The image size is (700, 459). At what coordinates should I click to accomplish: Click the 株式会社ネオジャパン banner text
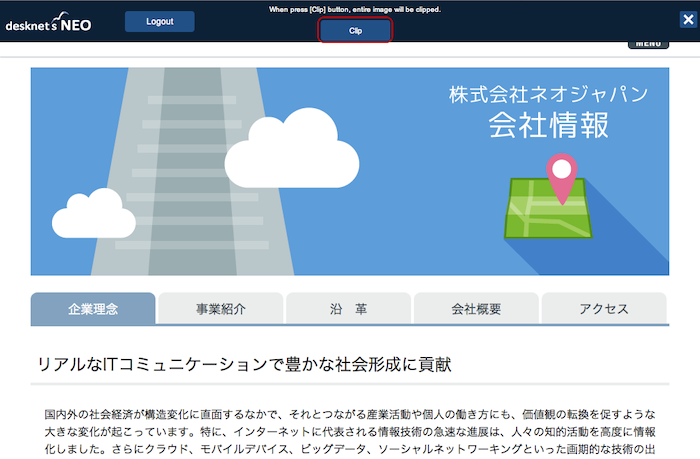548,94
